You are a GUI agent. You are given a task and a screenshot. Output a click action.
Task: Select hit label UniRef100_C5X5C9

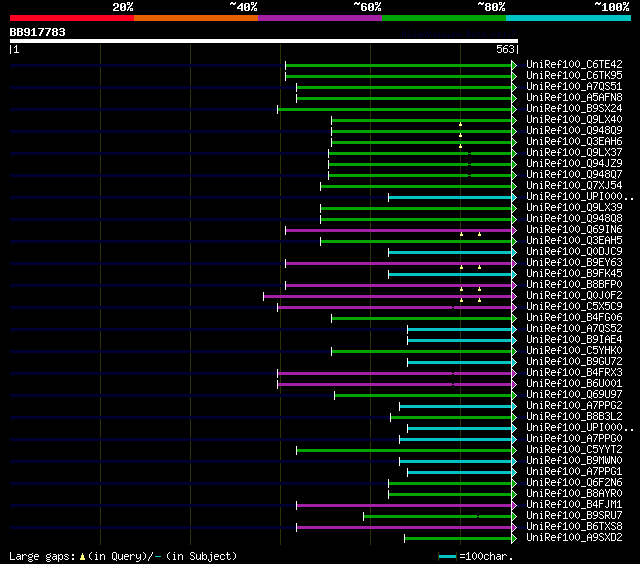pyautogui.click(x=574, y=306)
